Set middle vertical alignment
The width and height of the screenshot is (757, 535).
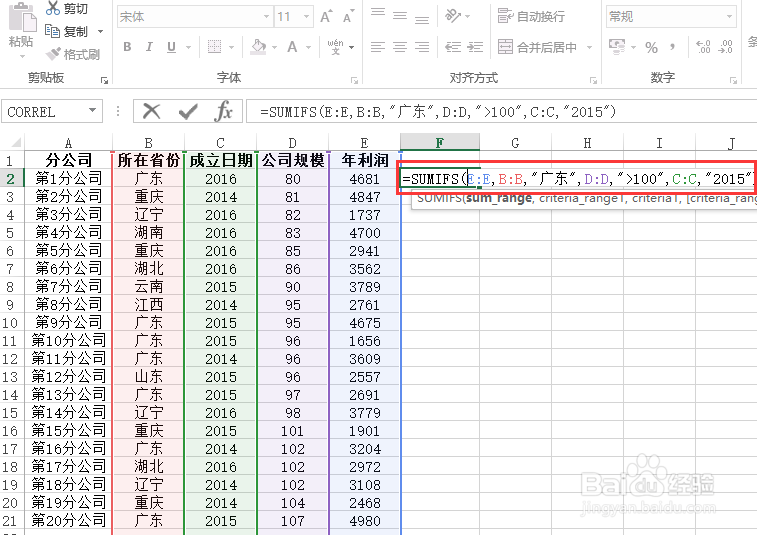400,16
